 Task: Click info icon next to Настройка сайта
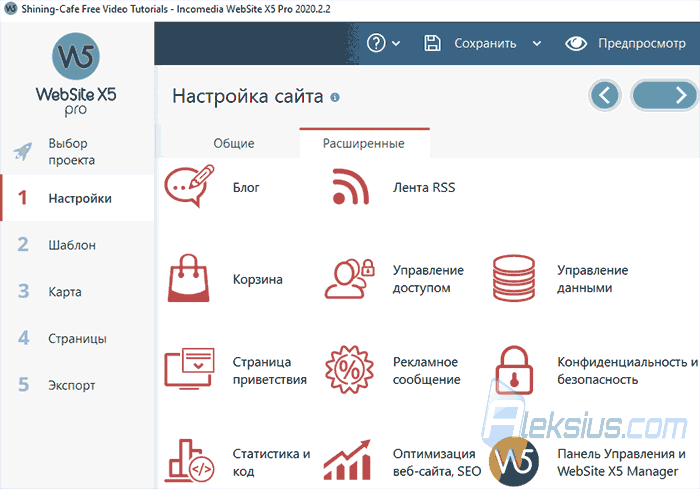point(335,97)
